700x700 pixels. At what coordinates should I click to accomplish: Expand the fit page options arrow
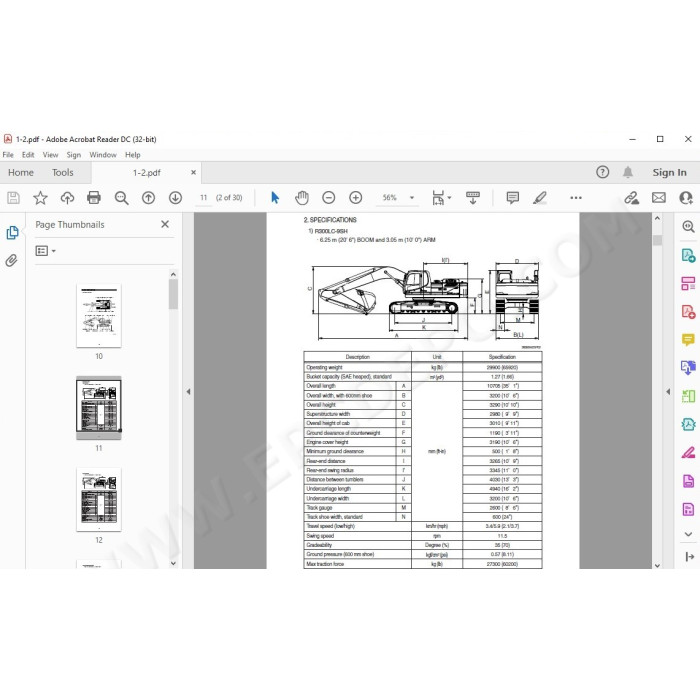449,197
